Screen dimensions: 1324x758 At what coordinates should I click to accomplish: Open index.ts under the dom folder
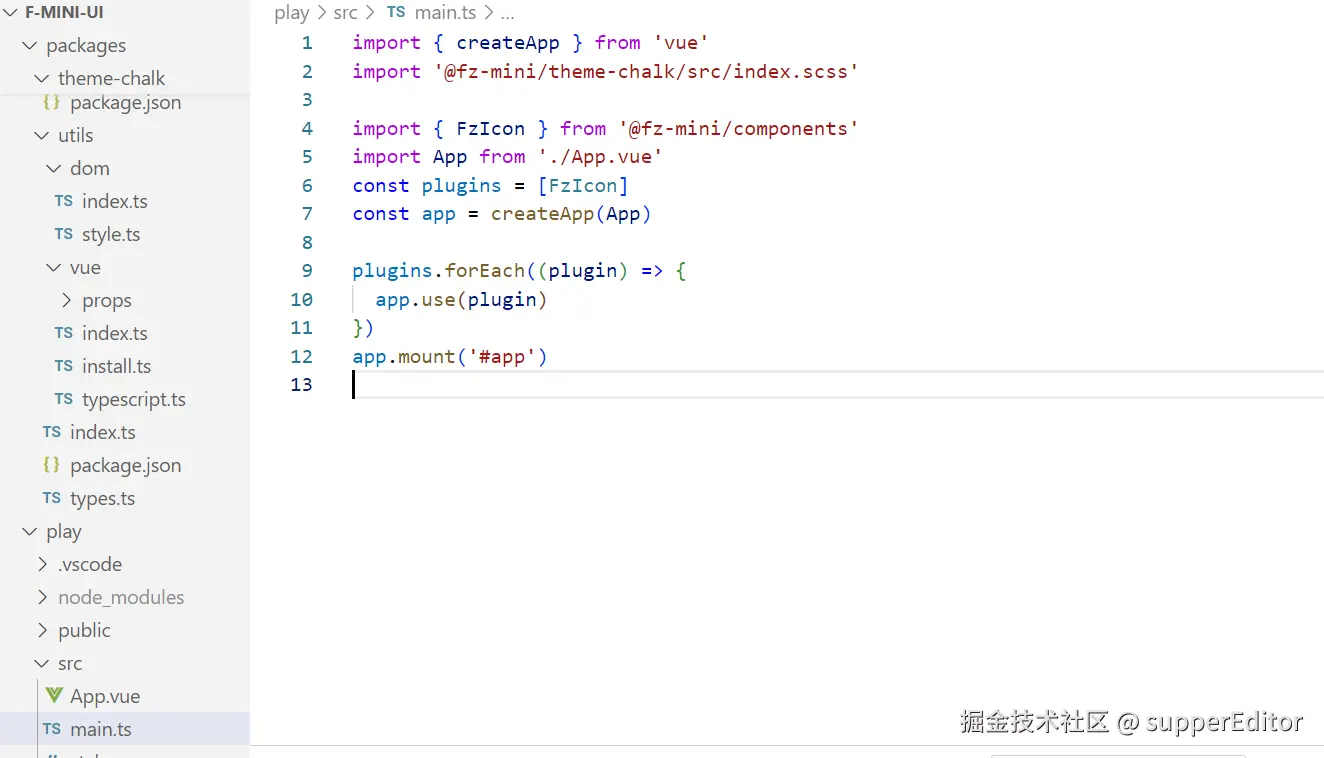101,201
